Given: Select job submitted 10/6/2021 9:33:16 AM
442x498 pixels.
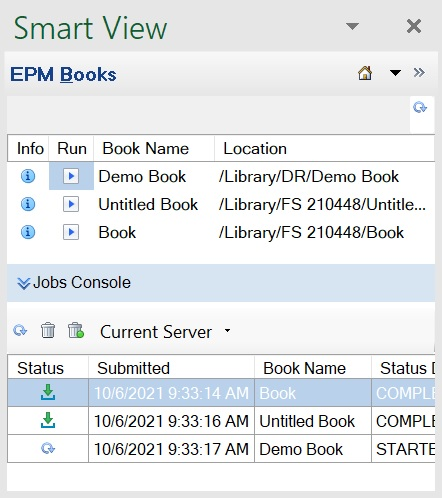Looking at the screenshot, I should pos(171,421).
